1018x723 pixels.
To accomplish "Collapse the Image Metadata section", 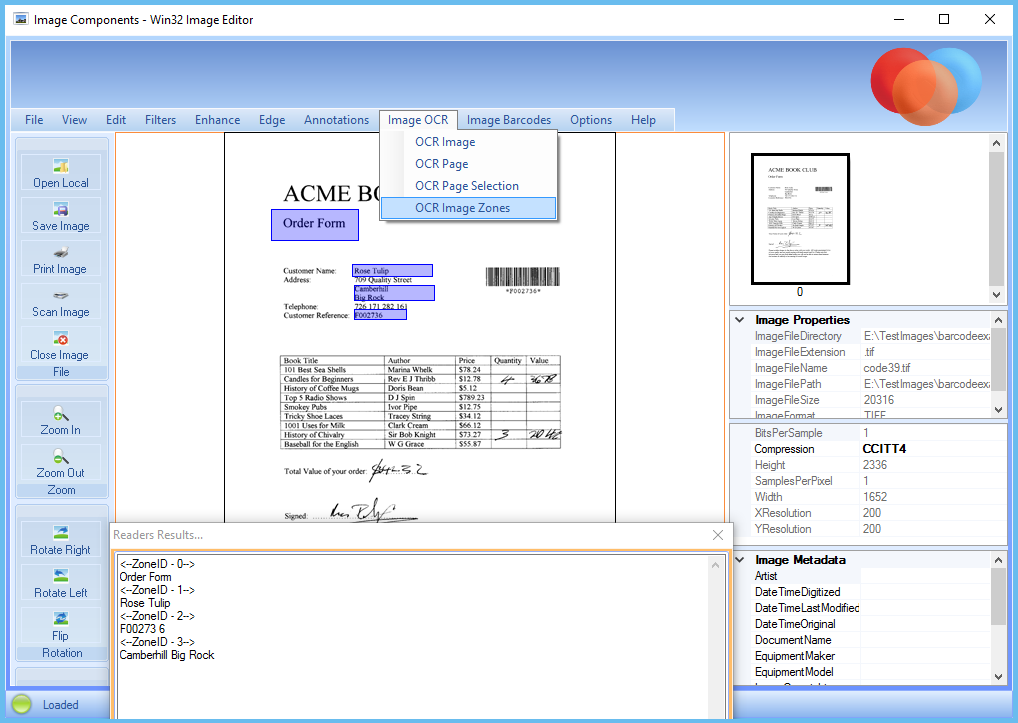I will pos(739,560).
